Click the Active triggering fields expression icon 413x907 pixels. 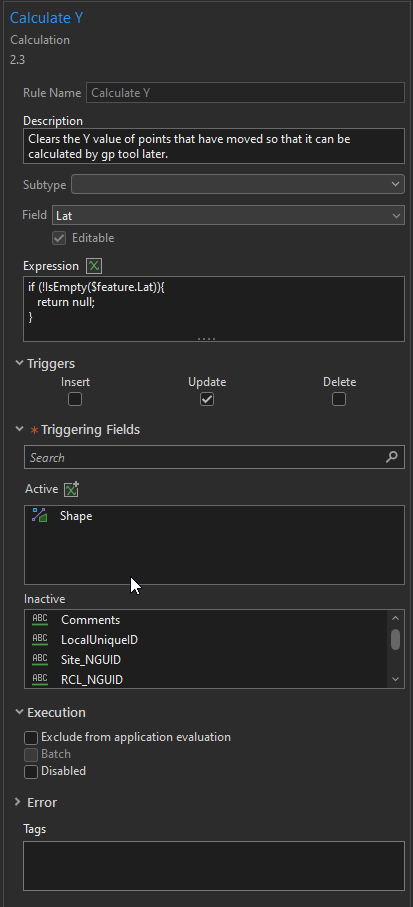click(71, 489)
